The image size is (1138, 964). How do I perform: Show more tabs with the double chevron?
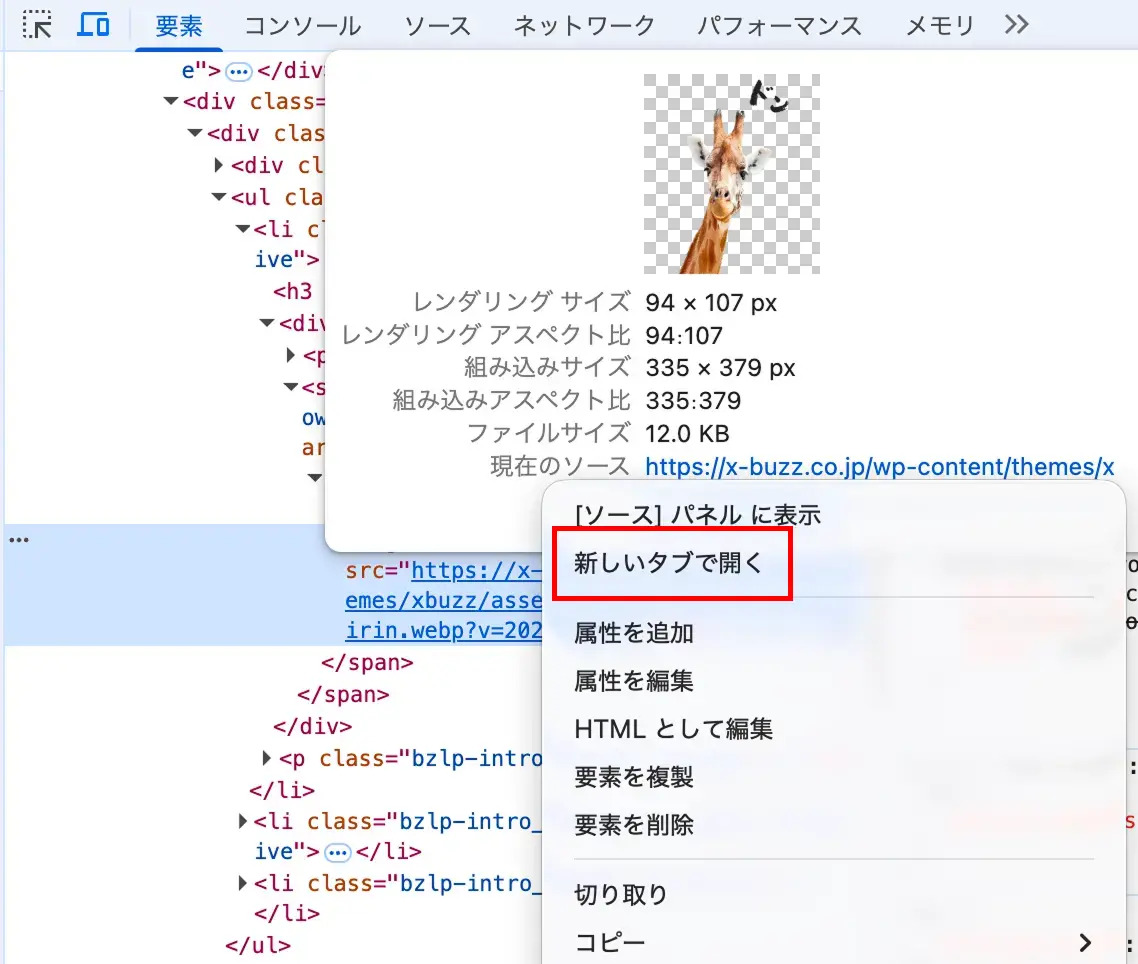point(1016,25)
